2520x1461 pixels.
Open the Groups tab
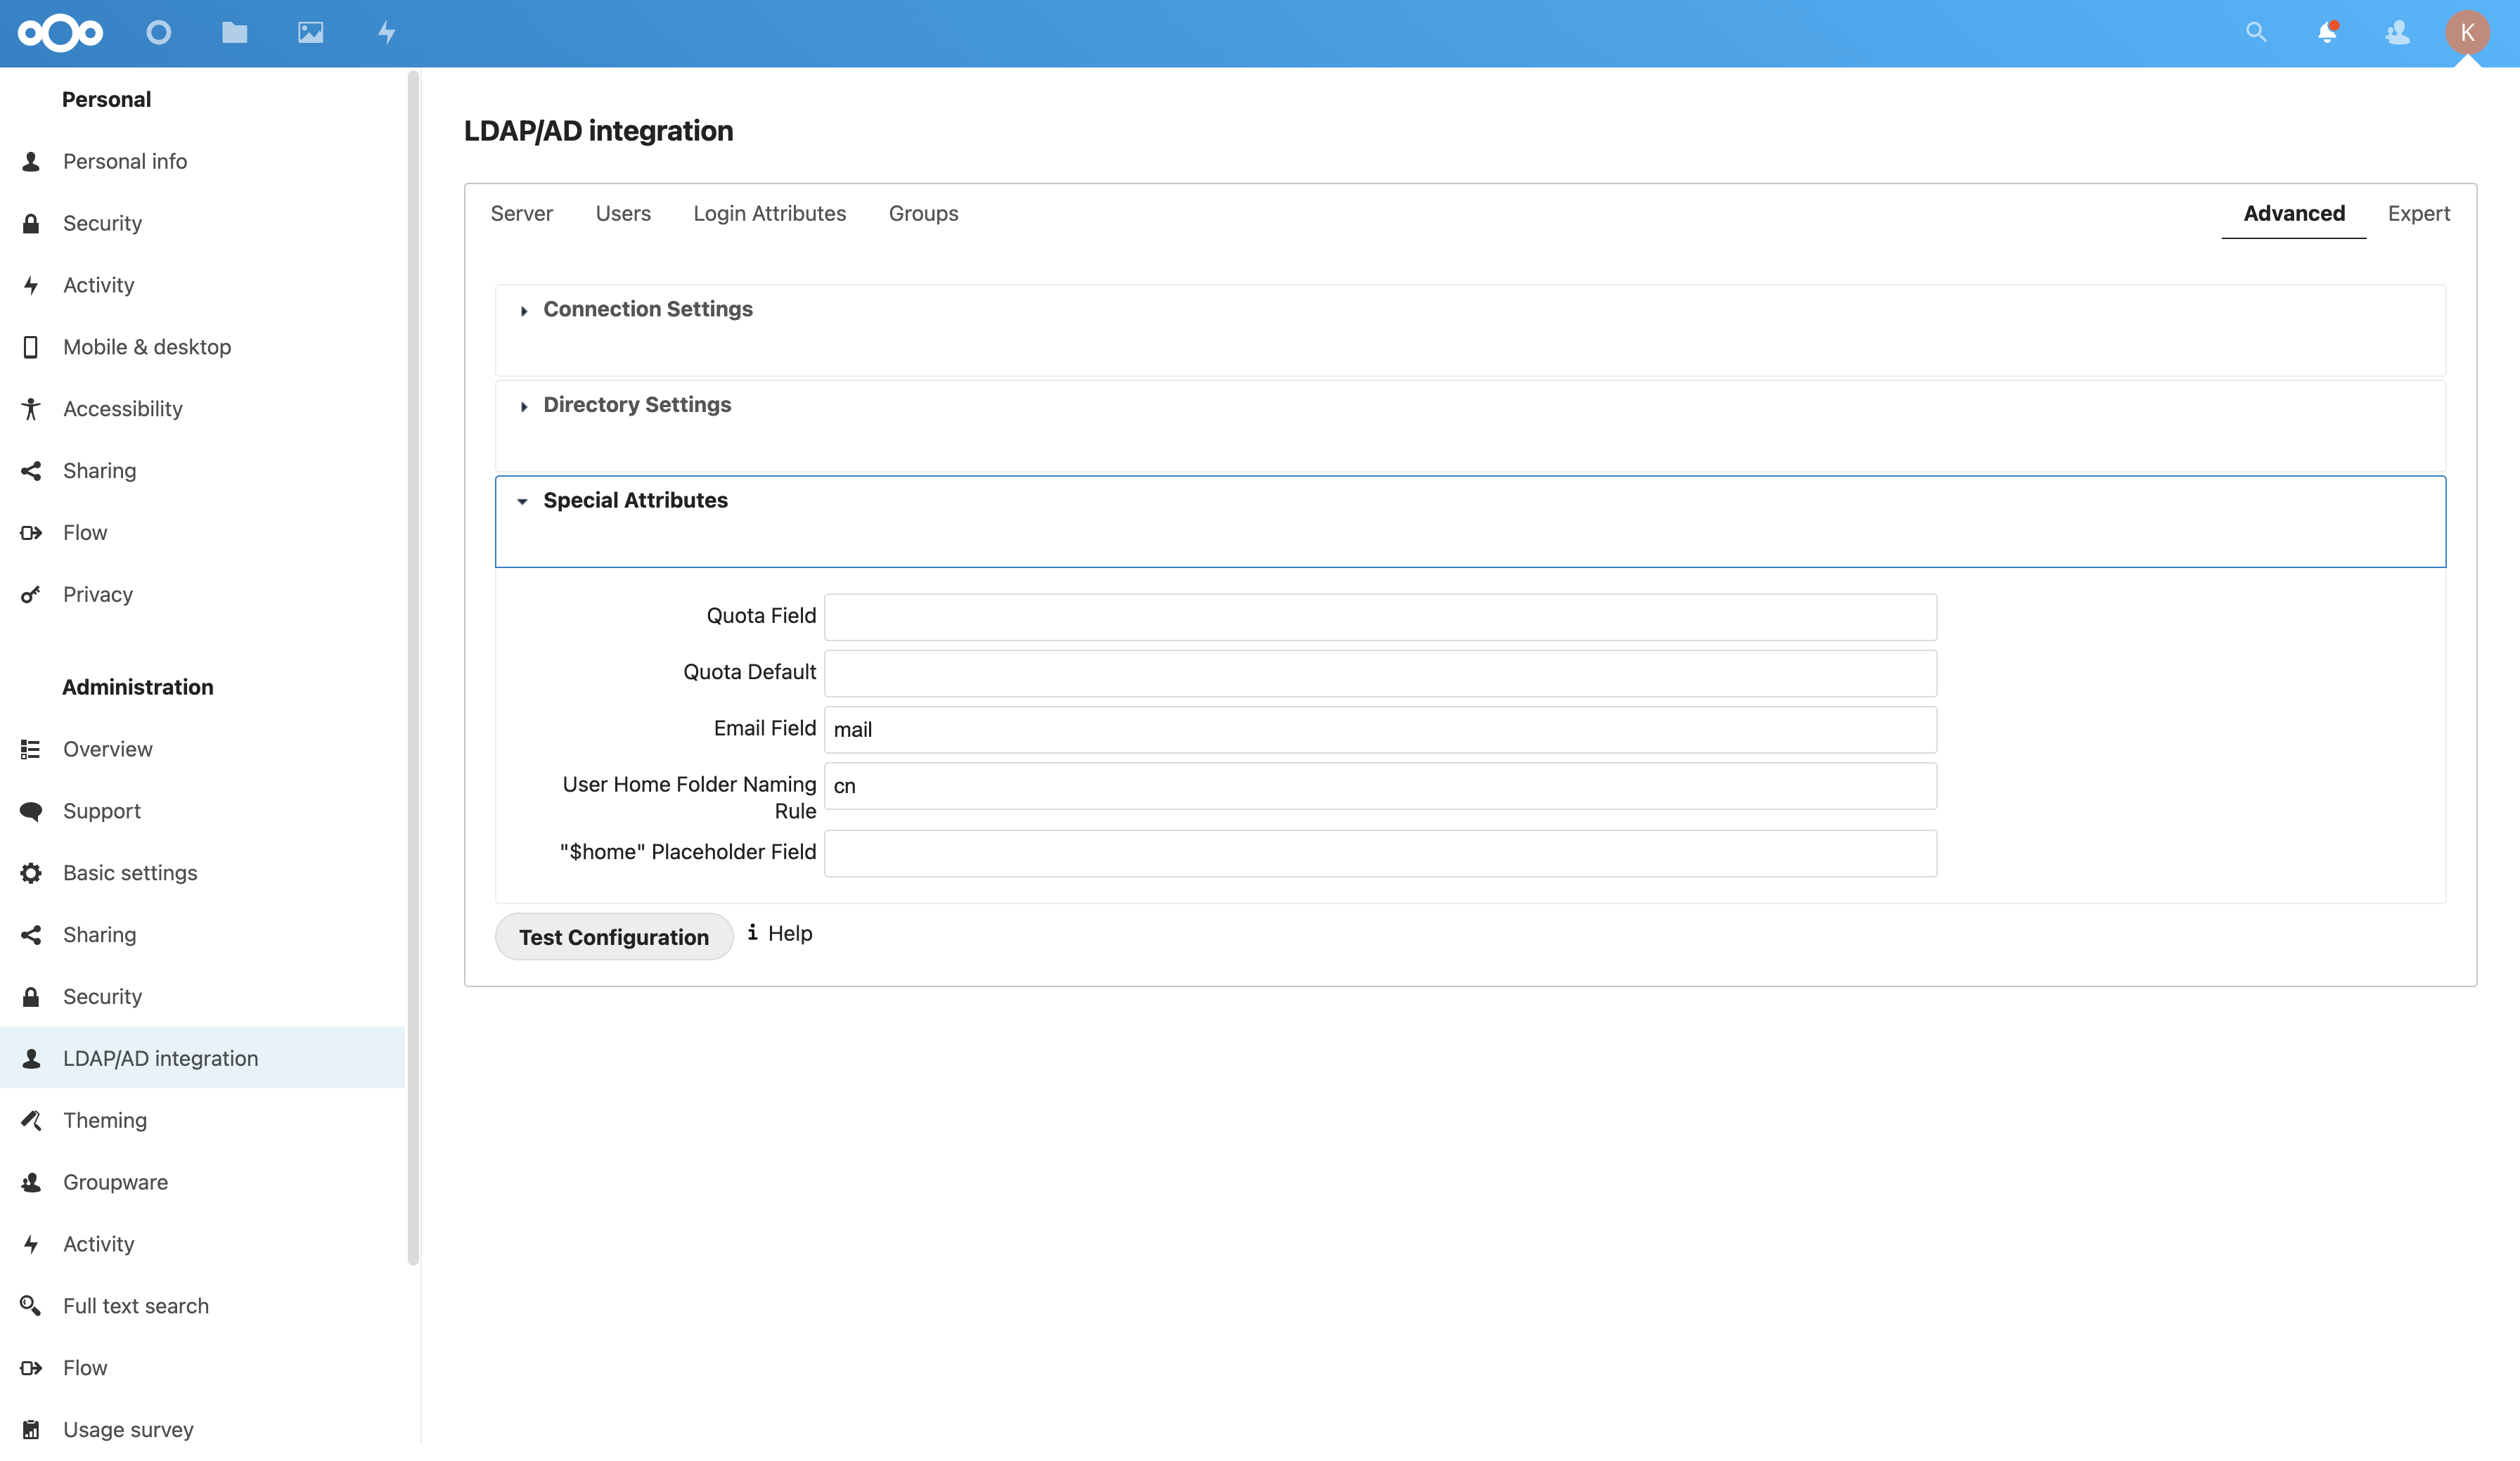(923, 213)
